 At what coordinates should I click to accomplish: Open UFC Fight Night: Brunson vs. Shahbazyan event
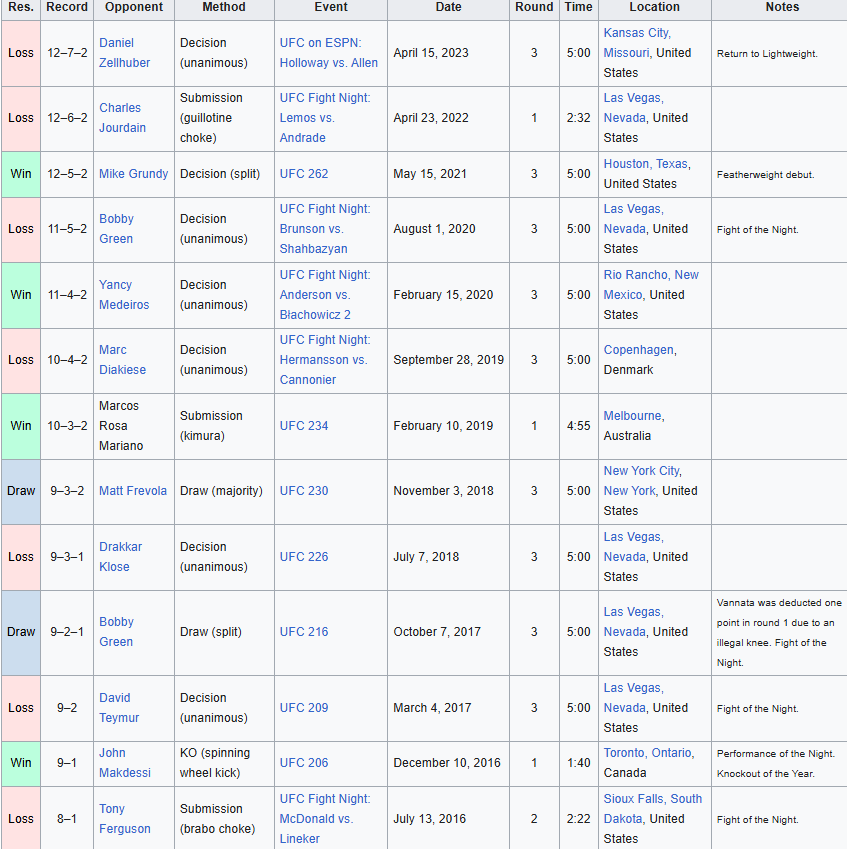[325, 229]
